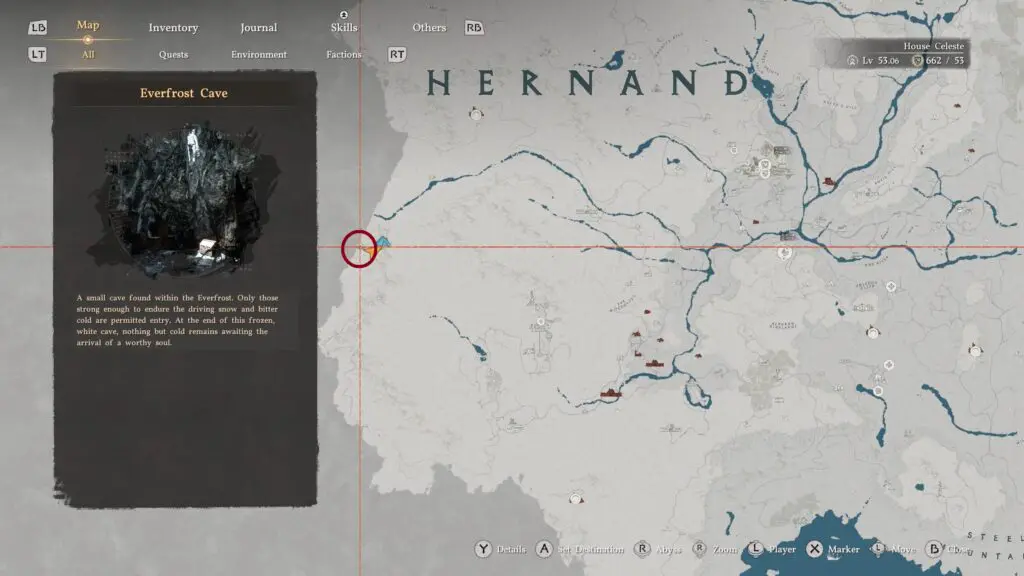Viewport: 1024px width, 576px height.
Task: Click the red-circled map cursor location
Action: coord(359,248)
